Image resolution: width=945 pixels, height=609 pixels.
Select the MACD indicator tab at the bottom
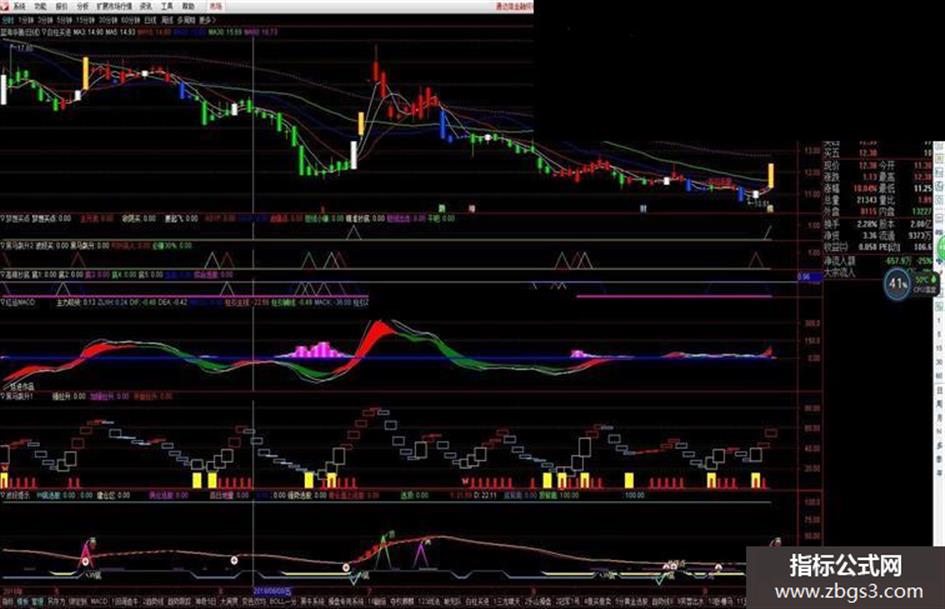(x=99, y=601)
